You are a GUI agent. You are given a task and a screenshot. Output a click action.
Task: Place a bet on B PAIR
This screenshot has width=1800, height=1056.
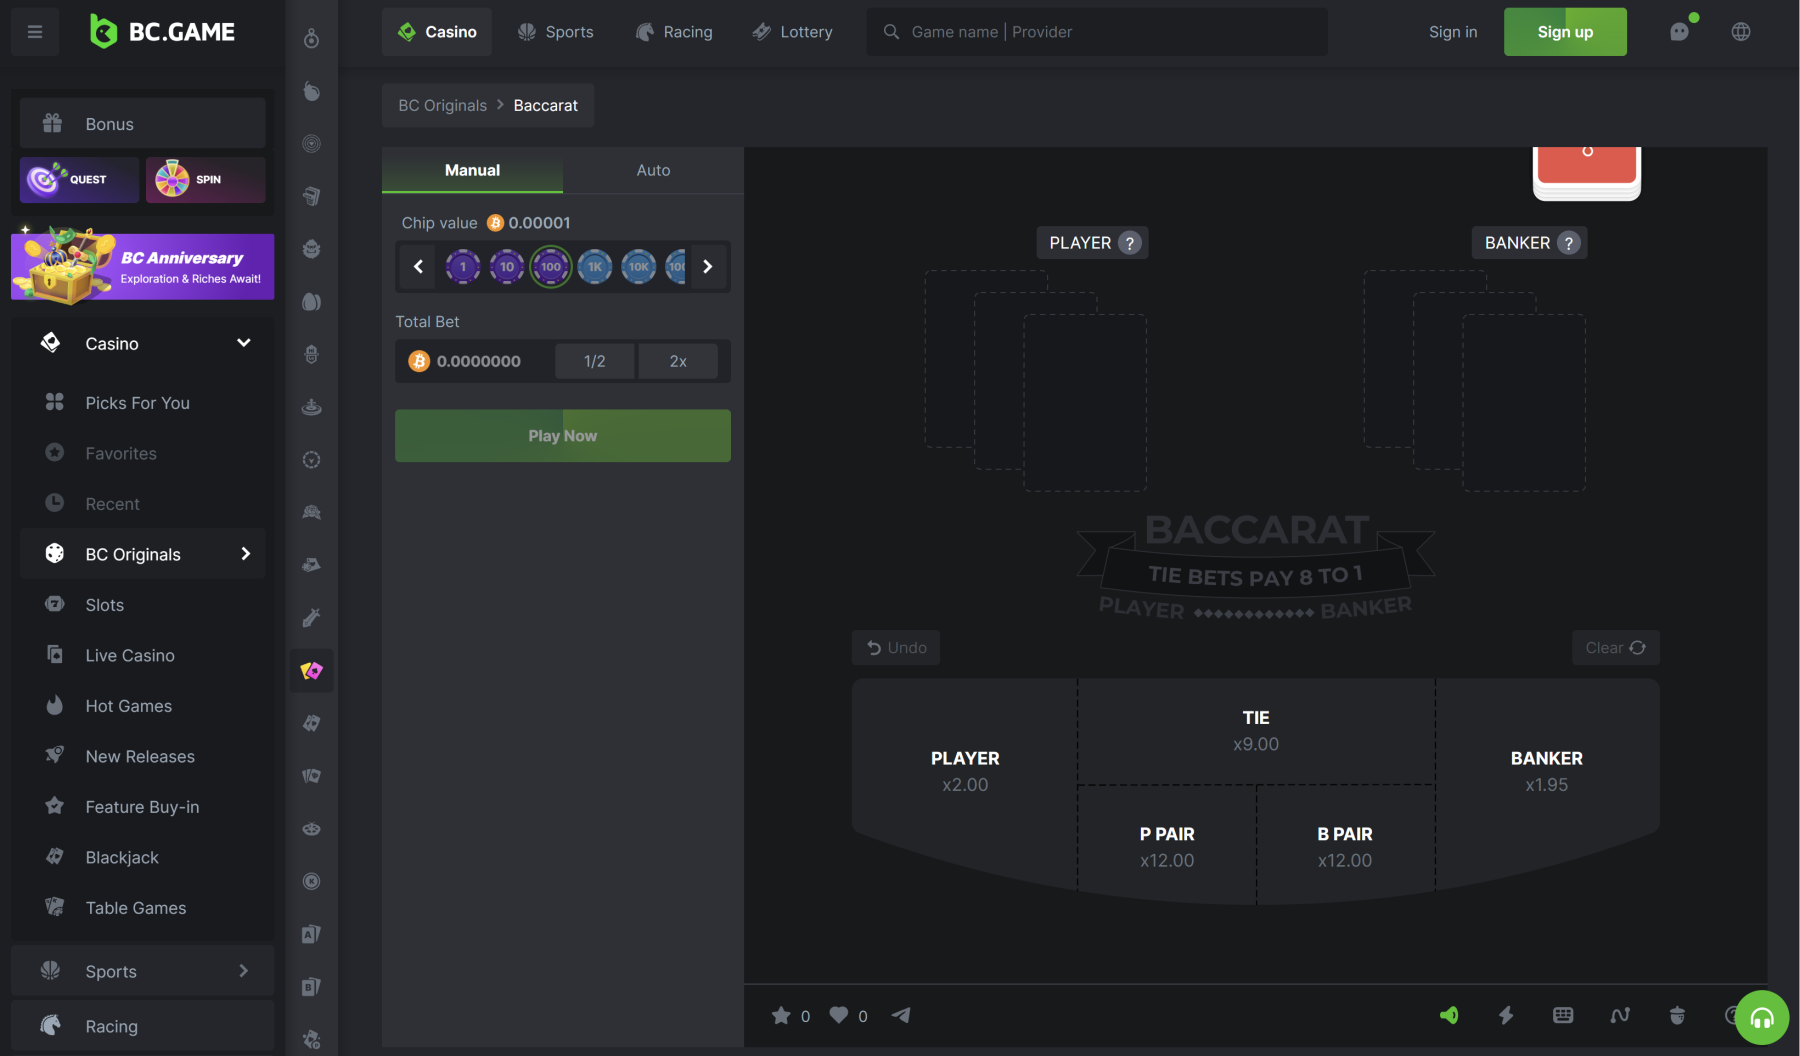coord(1345,846)
